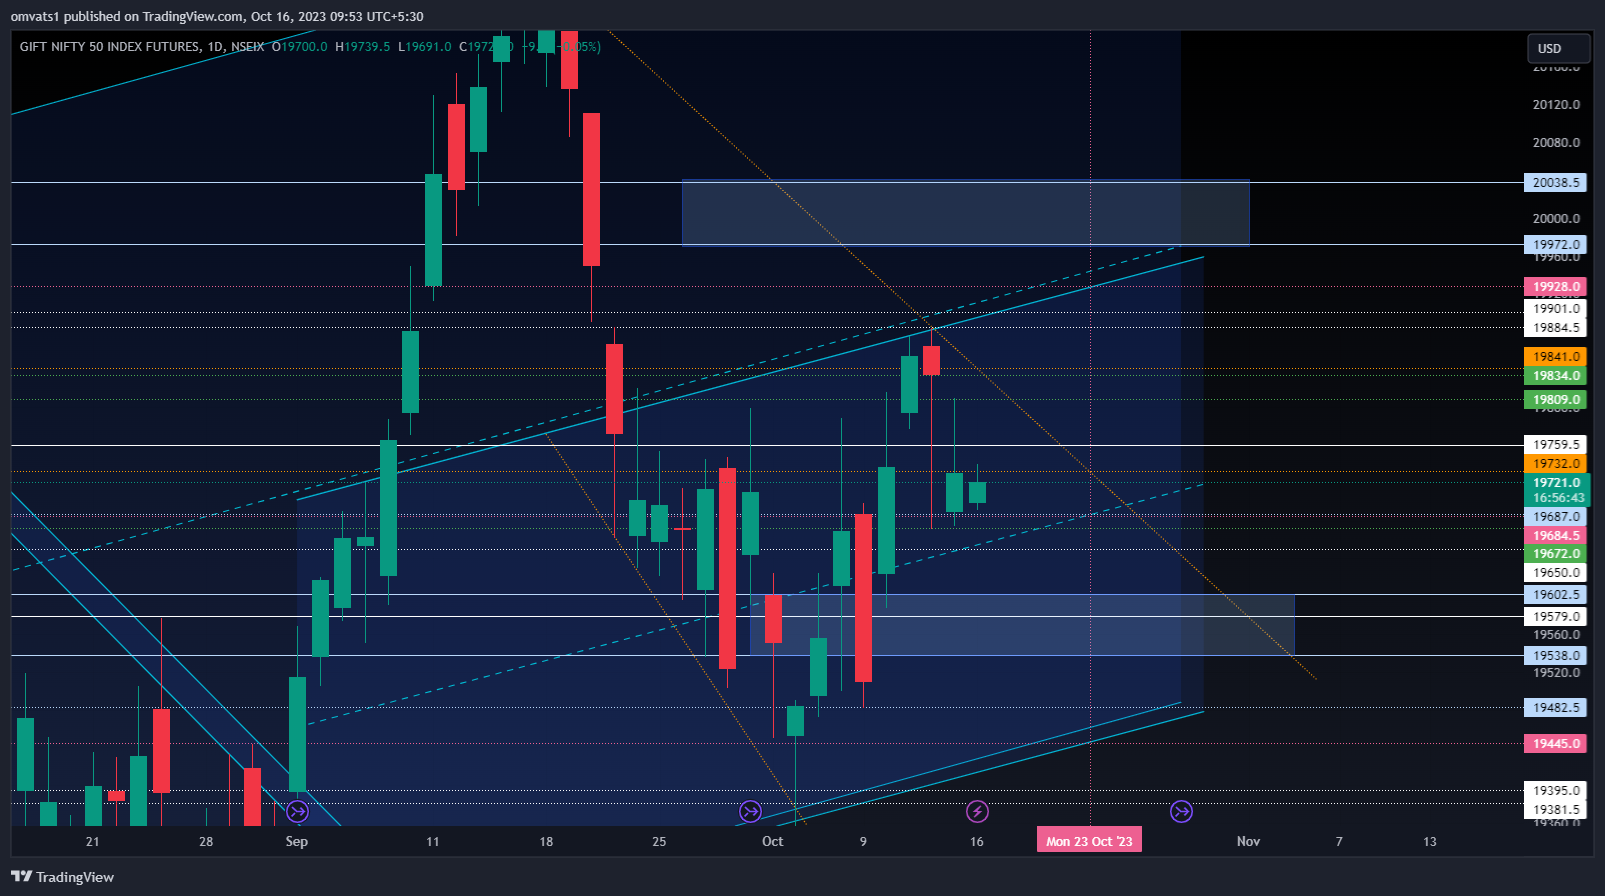
Task: Click the 18 date on the time axis
Action: click(x=546, y=842)
